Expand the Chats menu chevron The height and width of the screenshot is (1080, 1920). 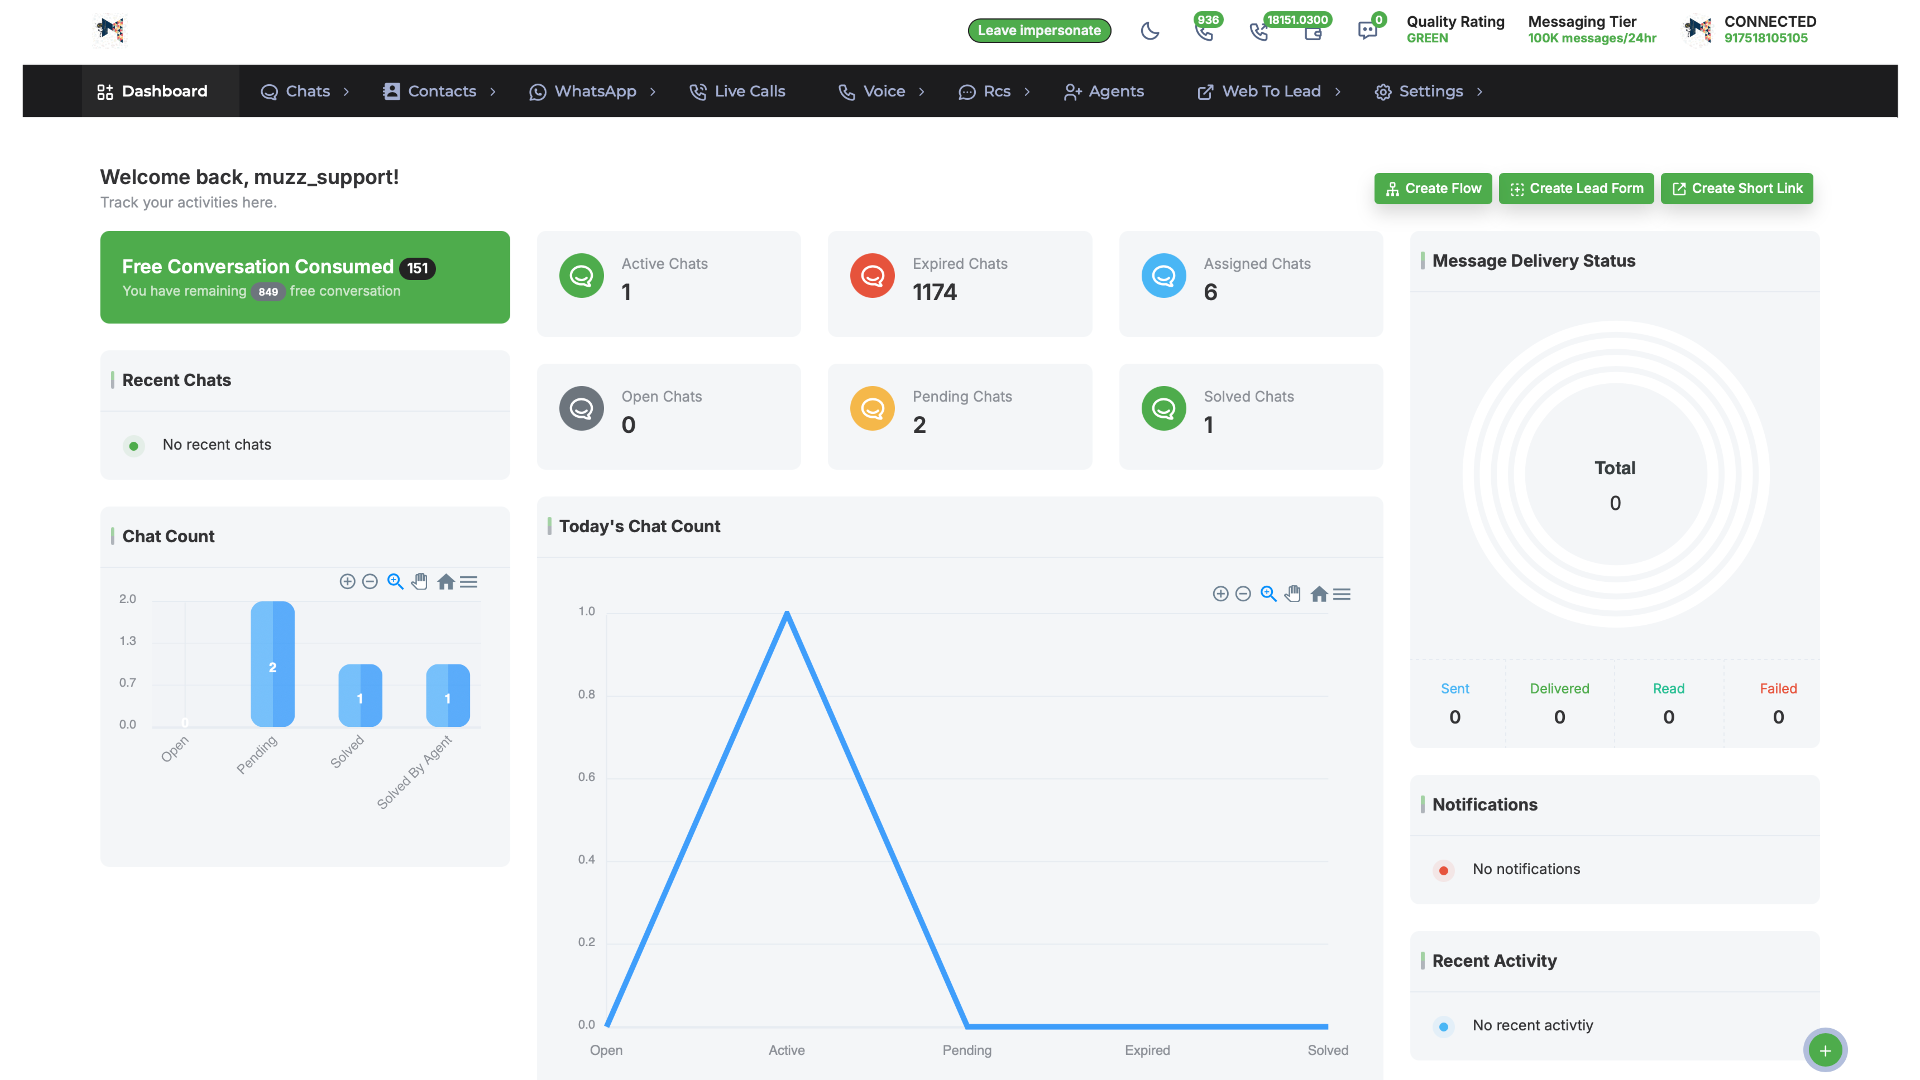click(347, 92)
